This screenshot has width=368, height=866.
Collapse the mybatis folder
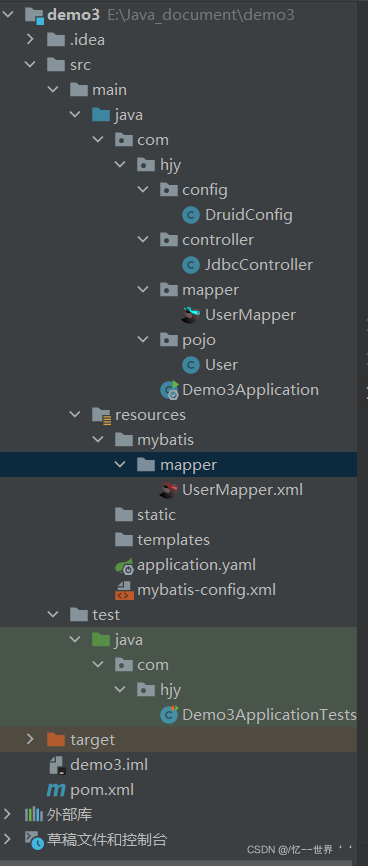98,440
